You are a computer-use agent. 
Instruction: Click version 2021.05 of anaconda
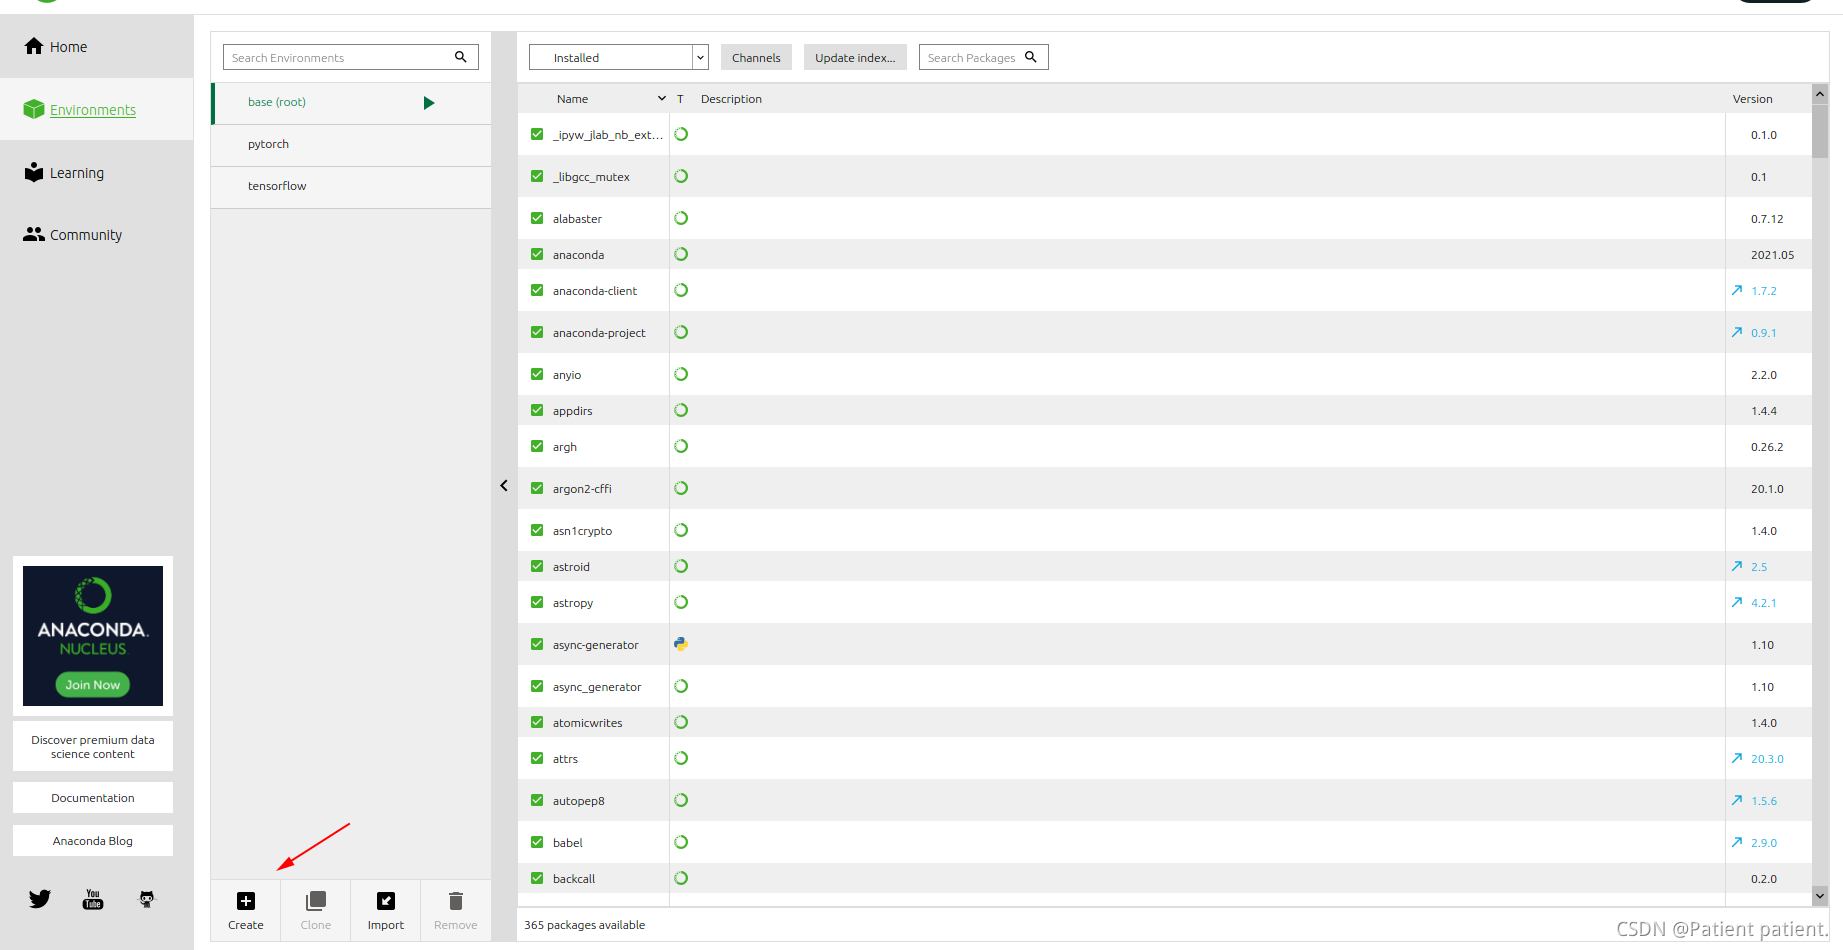pos(1772,255)
